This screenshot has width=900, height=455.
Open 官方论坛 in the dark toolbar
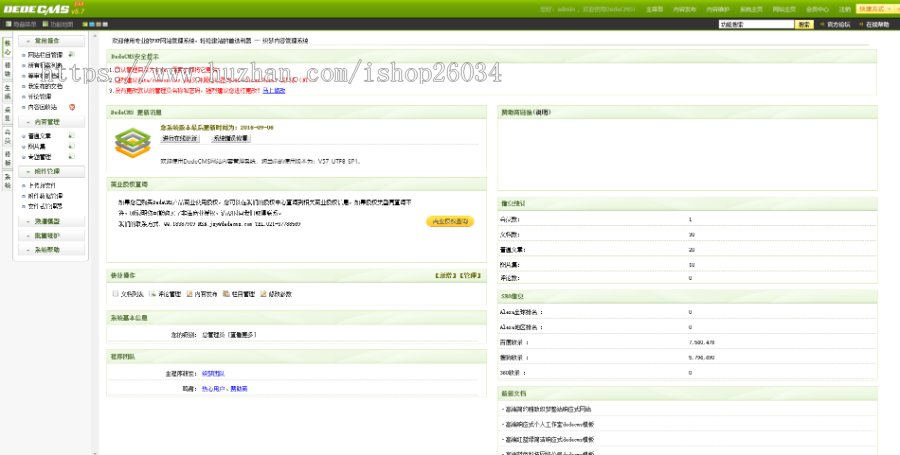coord(839,24)
